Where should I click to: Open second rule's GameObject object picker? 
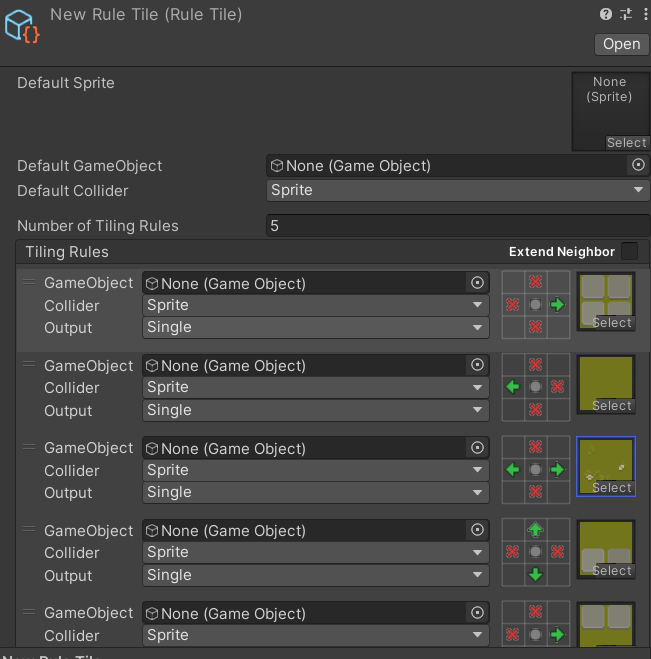(477, 365)
